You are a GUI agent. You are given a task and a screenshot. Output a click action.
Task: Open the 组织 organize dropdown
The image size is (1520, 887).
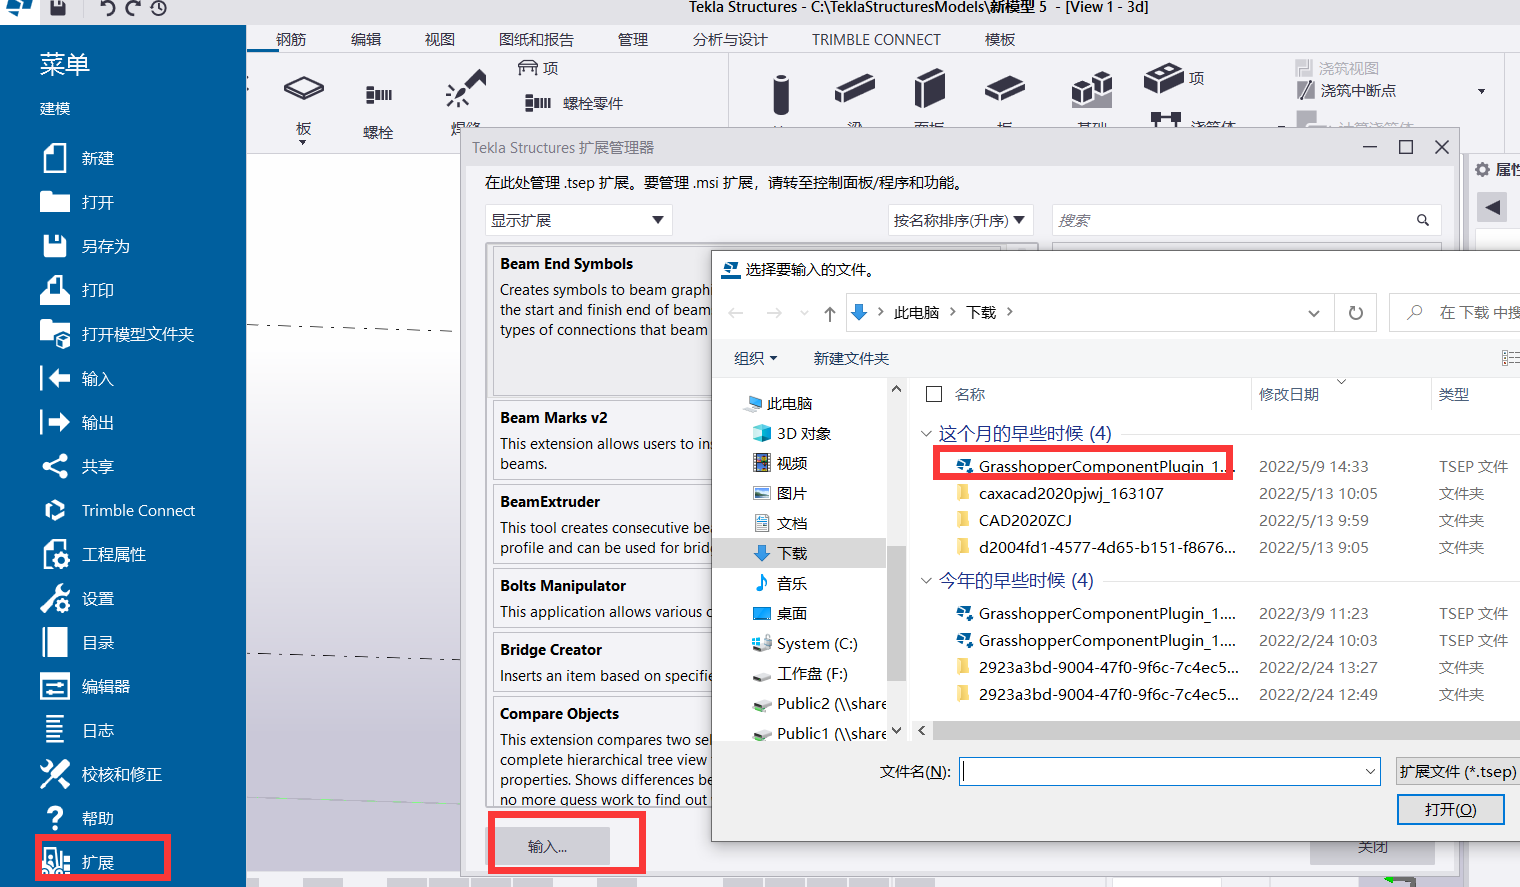click(x=755, y=358)
